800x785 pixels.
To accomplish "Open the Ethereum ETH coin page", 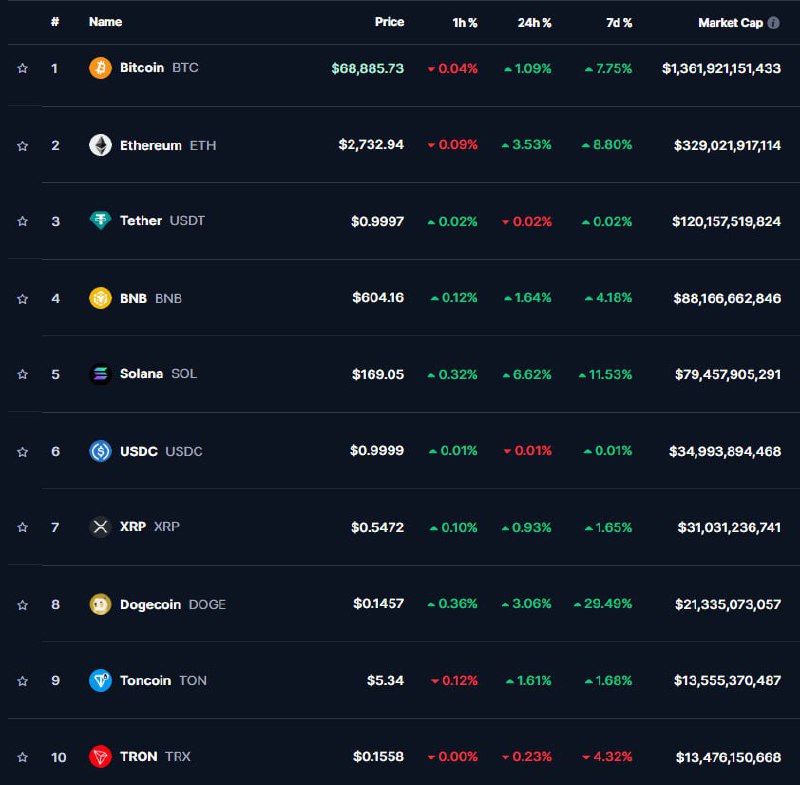I will (x=168, y=145).
